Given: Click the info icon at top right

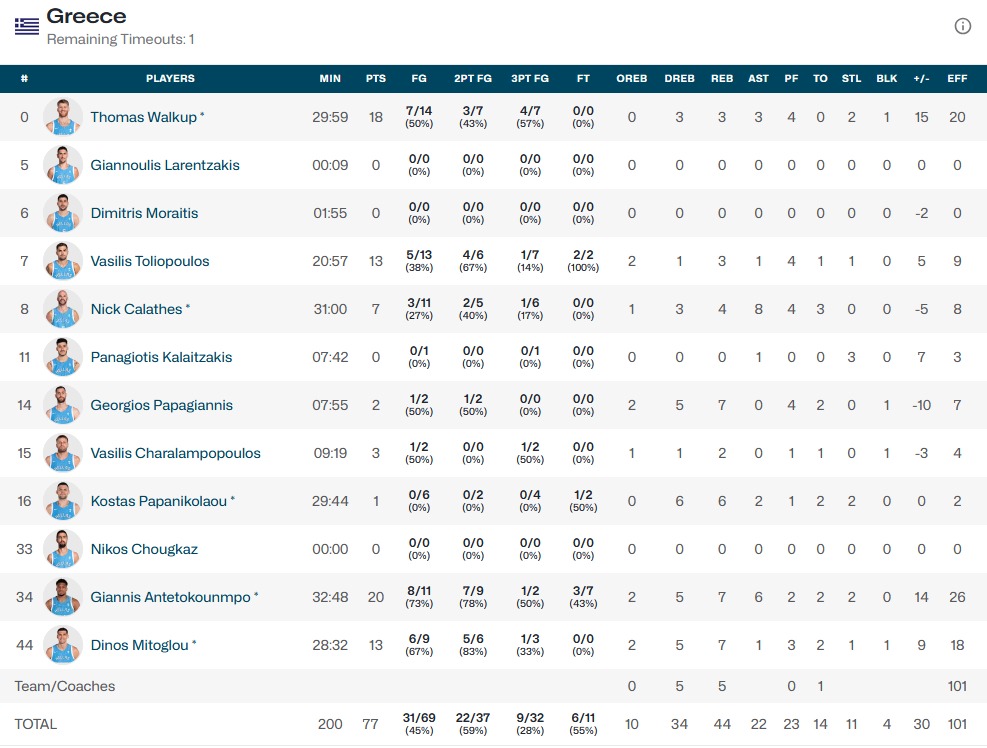Looking at the screenshot, I should click(x=962, y=27).
